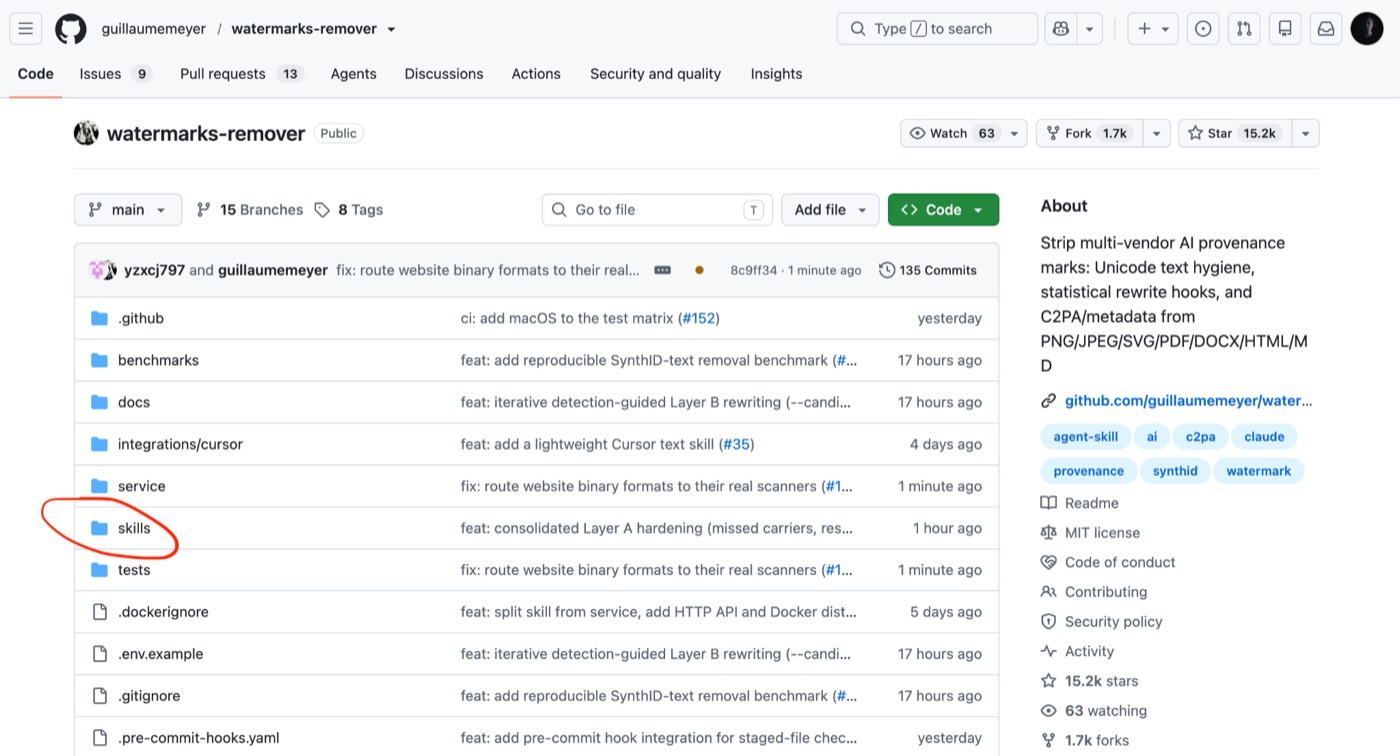Switch to the Discussions tab
This screenshot has height=756, width=1400.
[444, 74]
